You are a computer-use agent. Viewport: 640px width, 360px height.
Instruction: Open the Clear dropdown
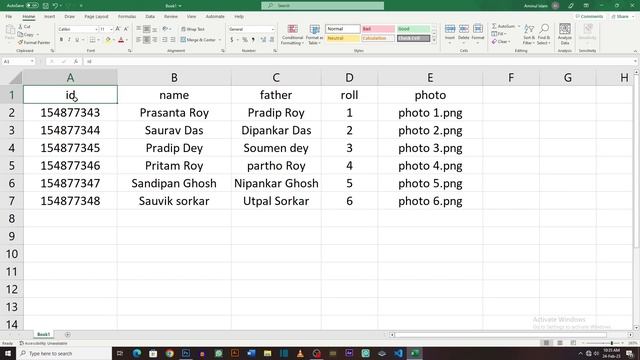(501, 42)
